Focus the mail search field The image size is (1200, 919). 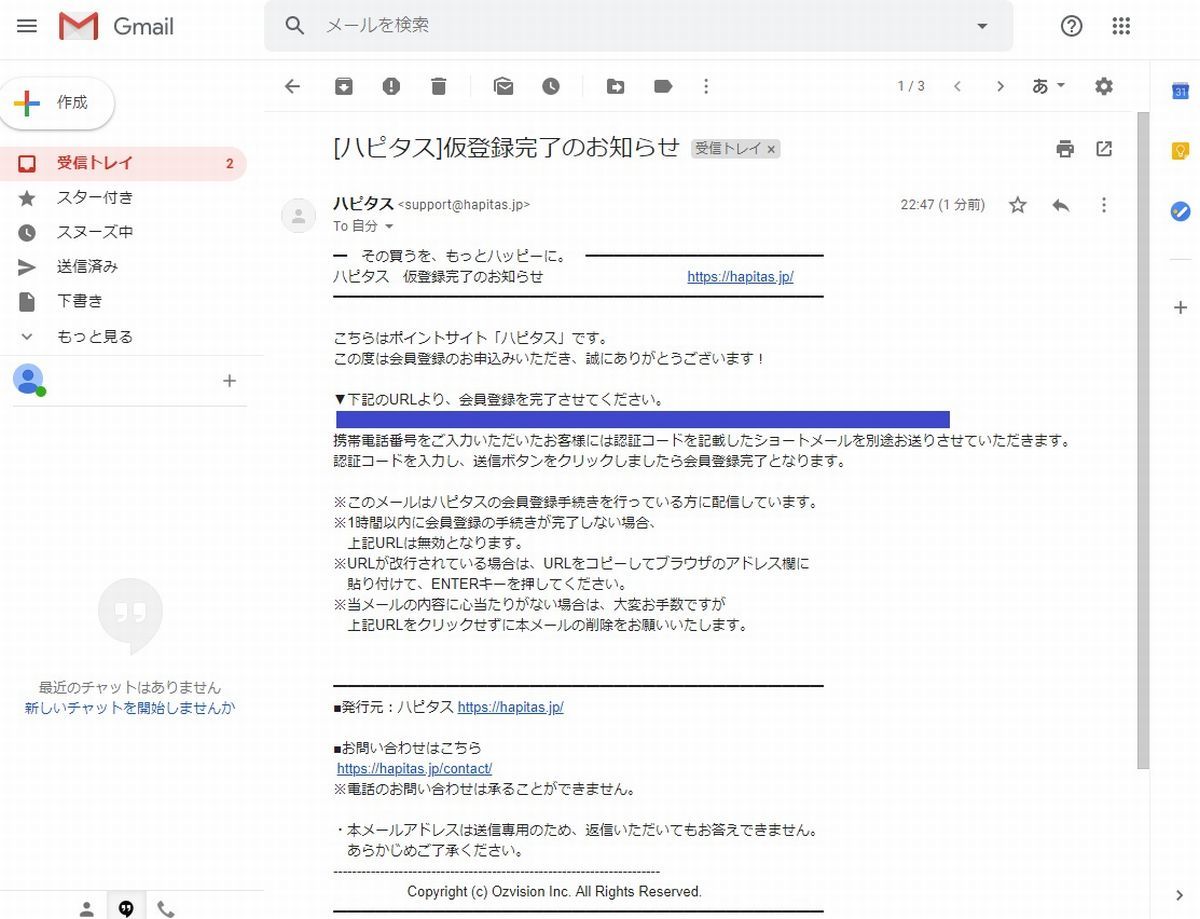[640, 26]
